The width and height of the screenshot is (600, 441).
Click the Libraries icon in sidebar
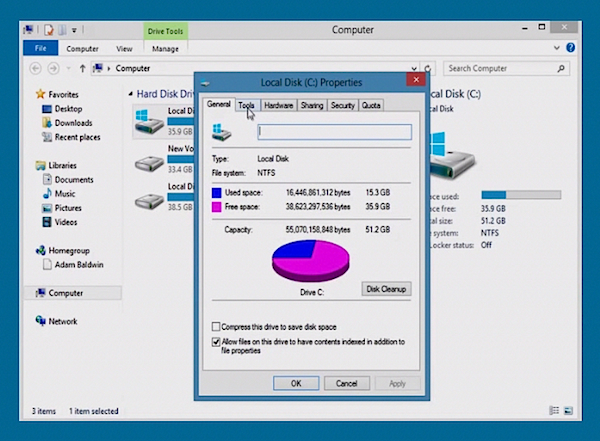(40, 165)
